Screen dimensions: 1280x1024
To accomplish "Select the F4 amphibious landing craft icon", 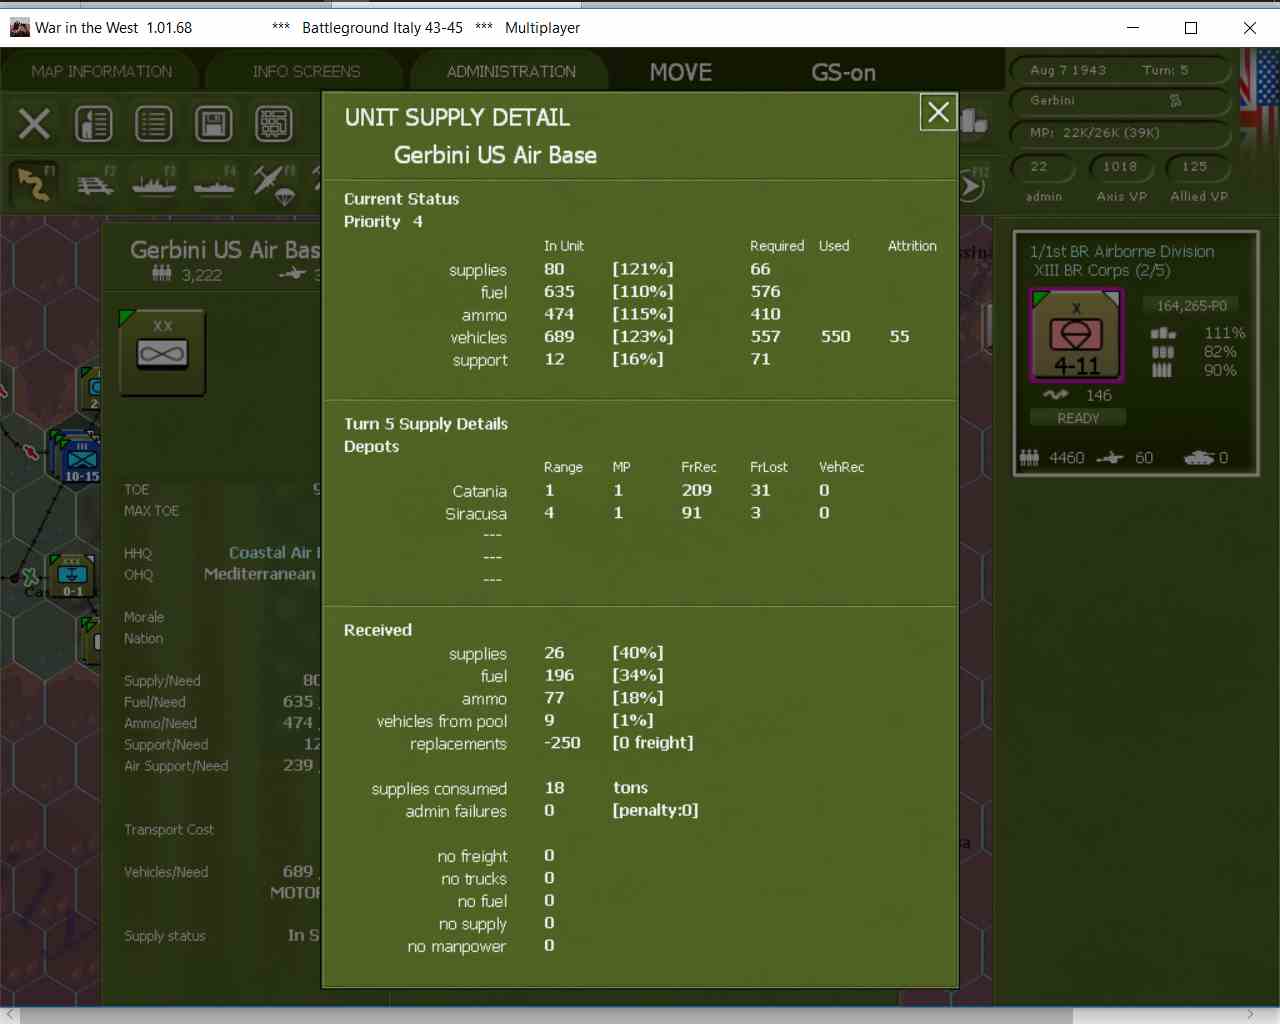I will pyautogui.click(x=214, y=184).
